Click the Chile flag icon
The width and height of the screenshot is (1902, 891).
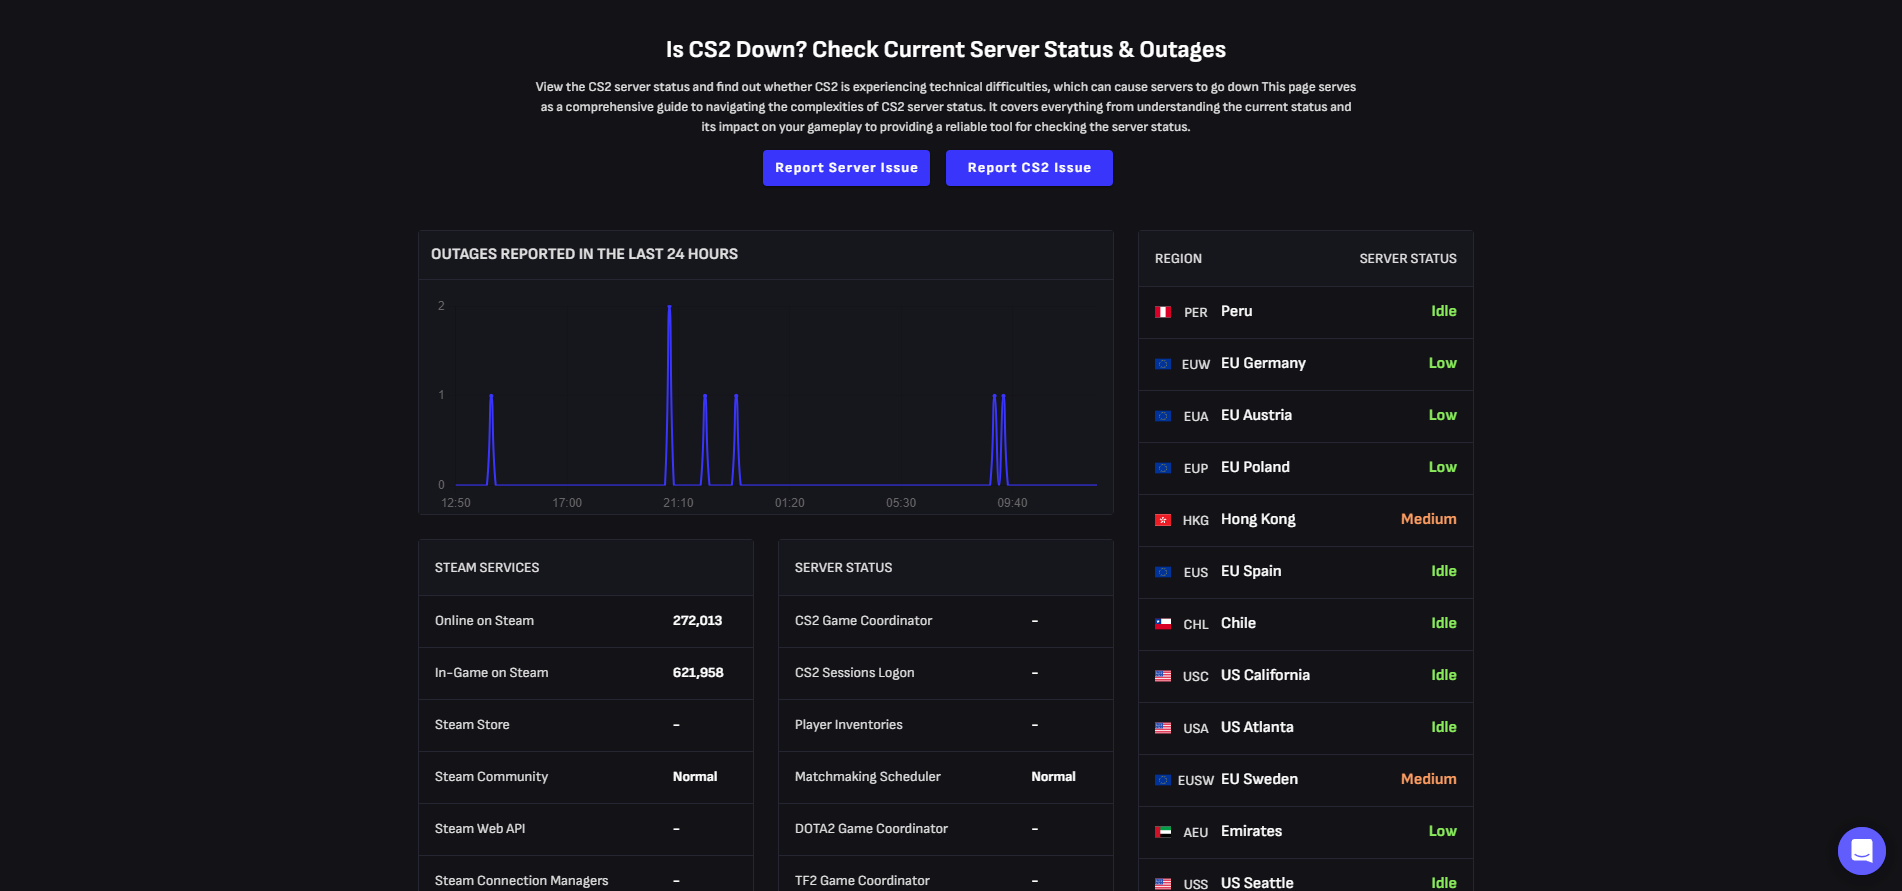[x=1163, y=624]
